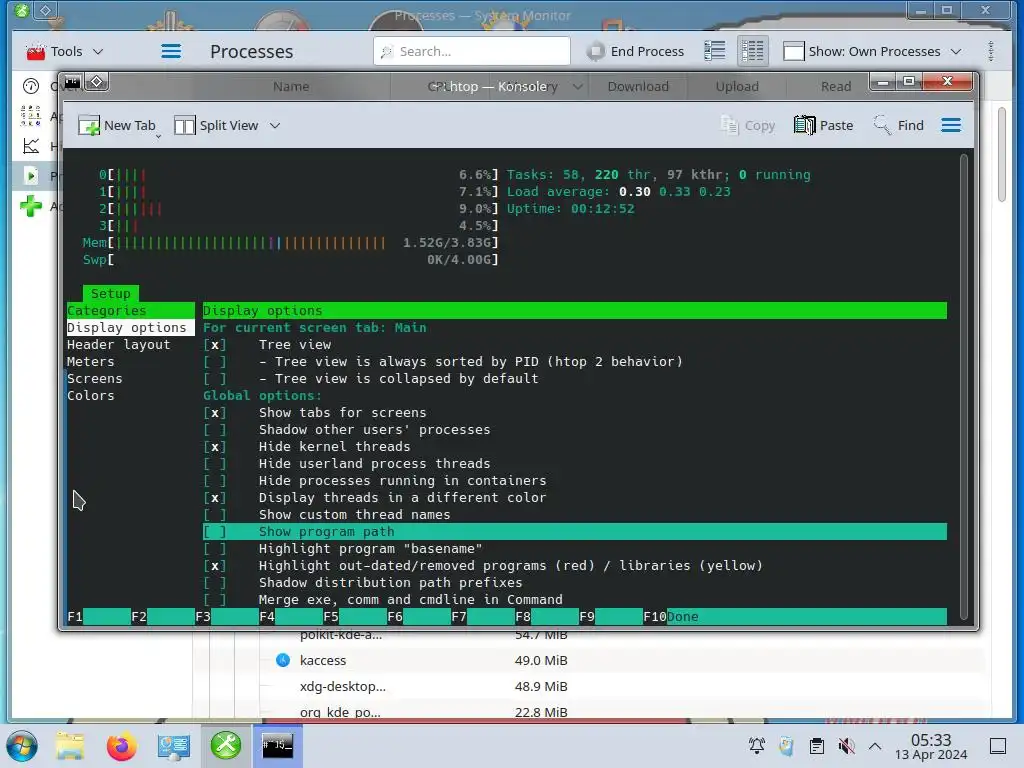Click System Monitor vertical scrollbar
This screenshot has width=1024, height=768.
click(x=1002, y=154)
